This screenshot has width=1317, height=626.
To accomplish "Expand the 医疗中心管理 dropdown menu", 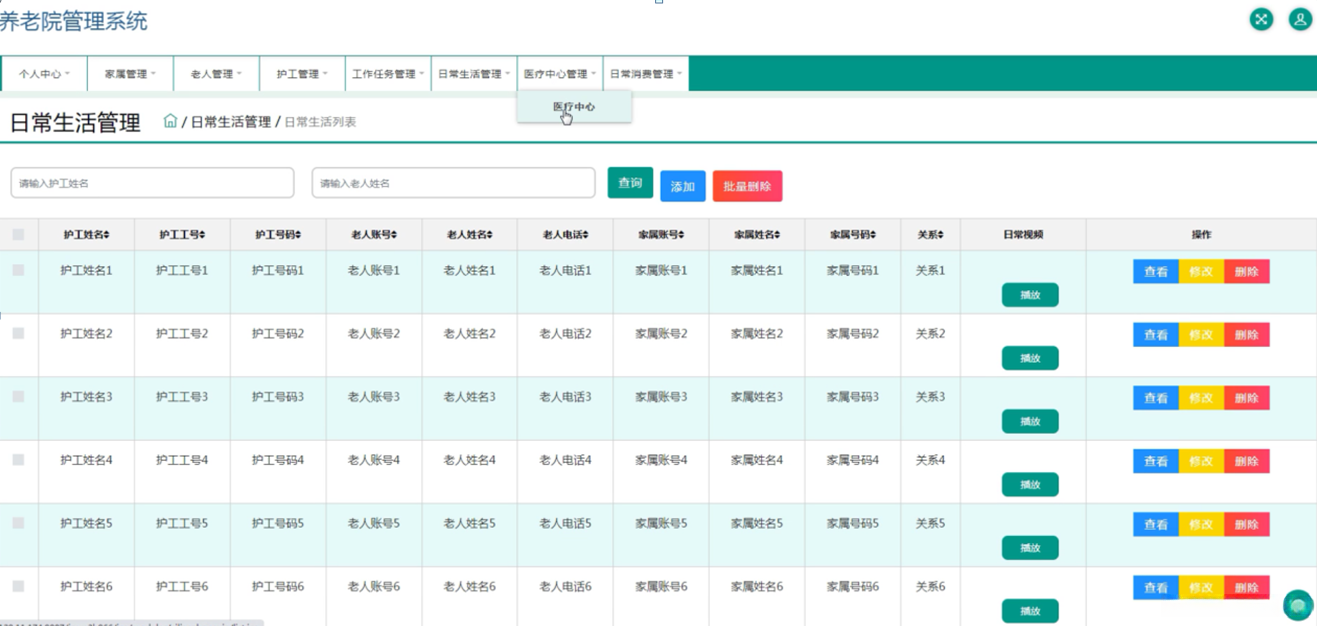I will (x=560, y=74).
